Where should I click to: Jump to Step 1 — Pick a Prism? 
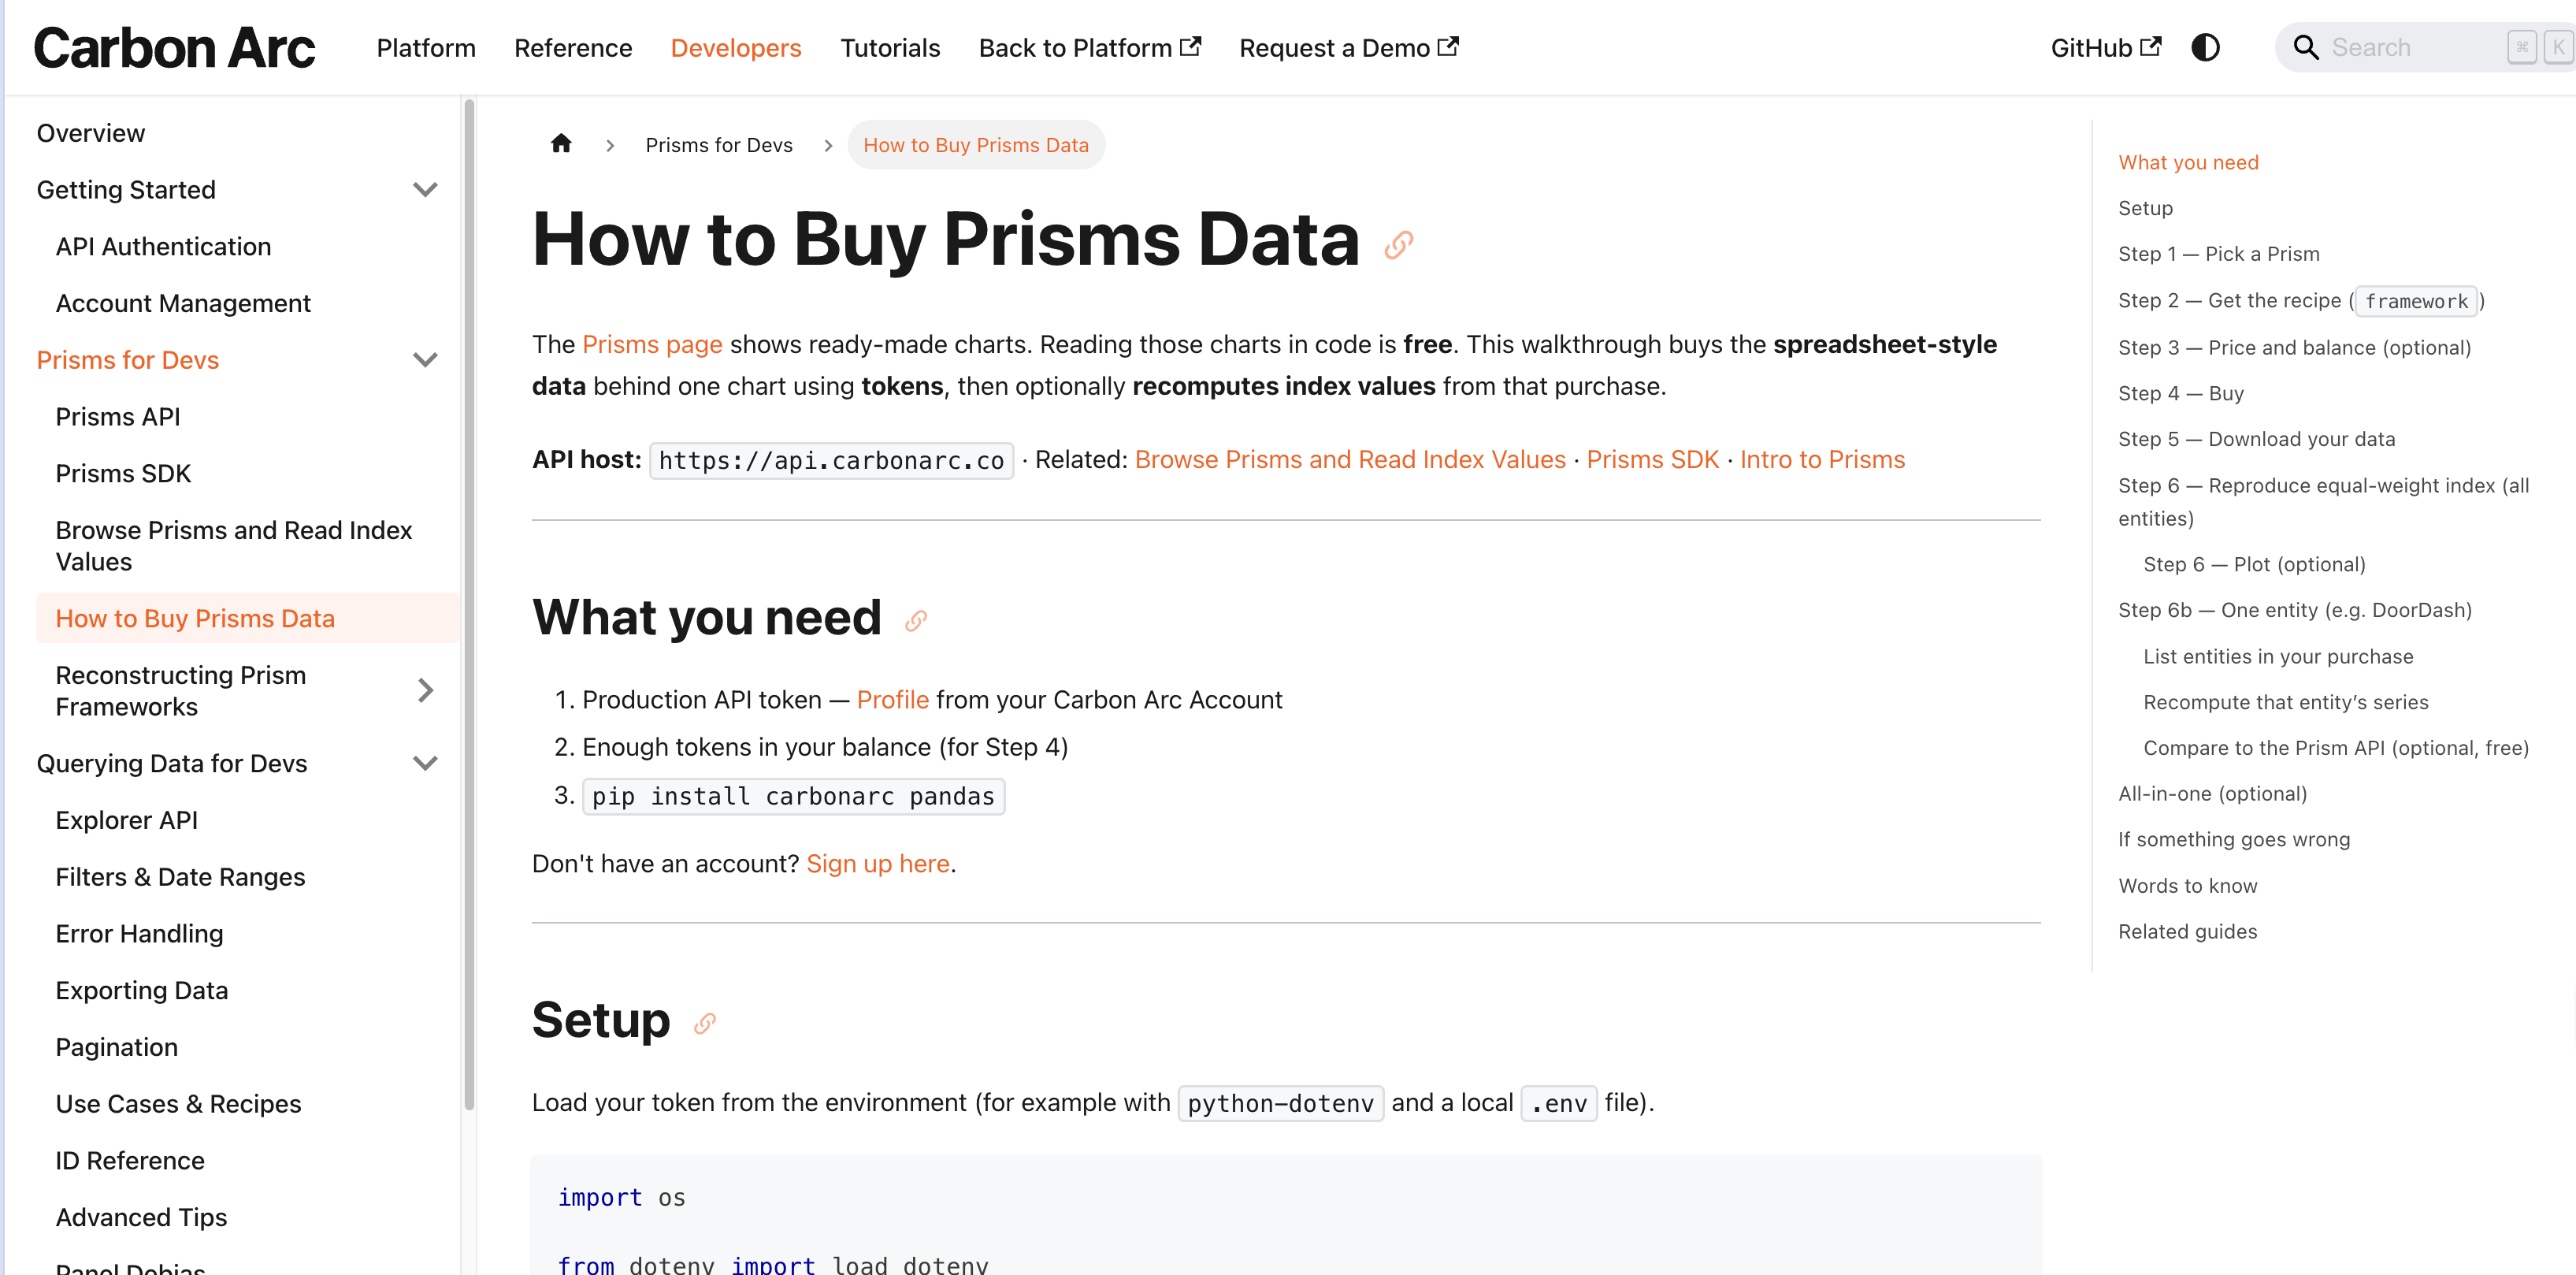pos(2219,254)
